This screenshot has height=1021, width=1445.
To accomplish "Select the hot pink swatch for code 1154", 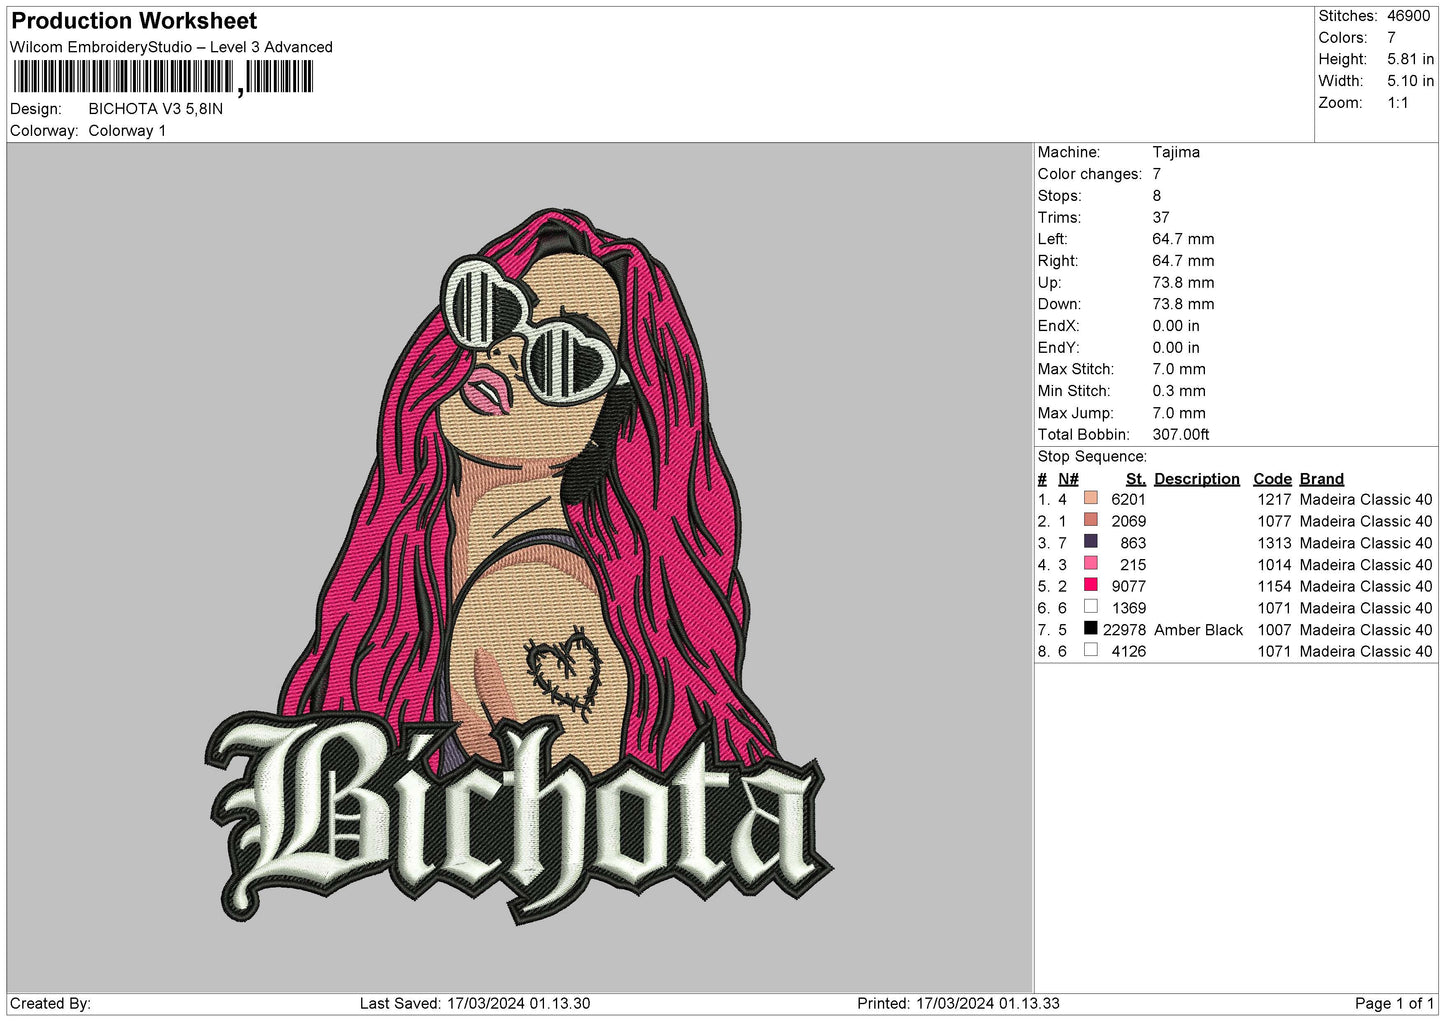I will tap(1090, 585).
